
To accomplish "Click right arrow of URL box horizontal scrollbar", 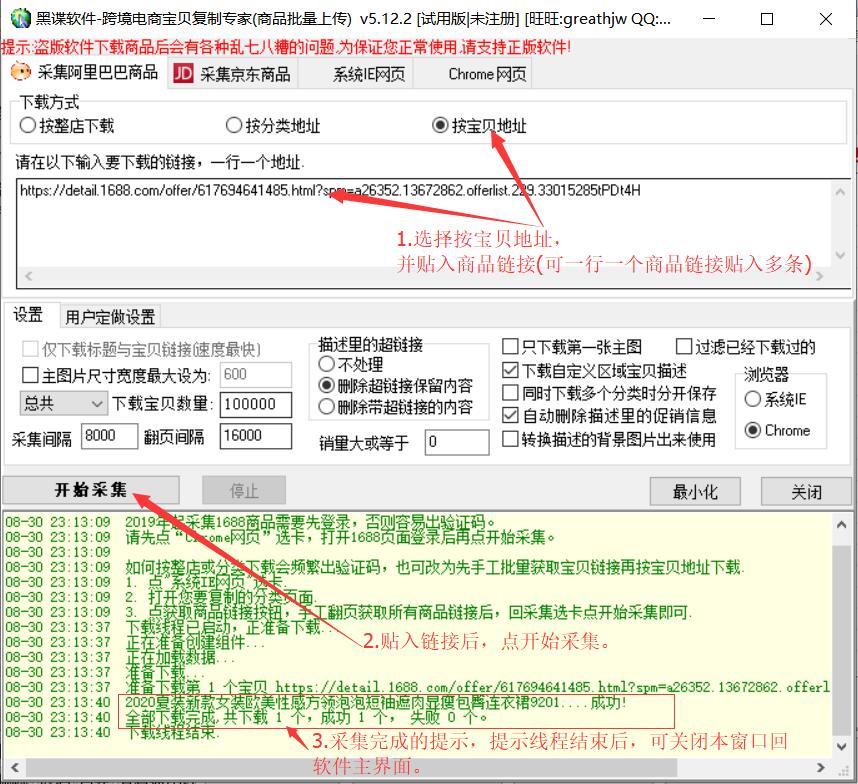I will click(x=820, y=276).
